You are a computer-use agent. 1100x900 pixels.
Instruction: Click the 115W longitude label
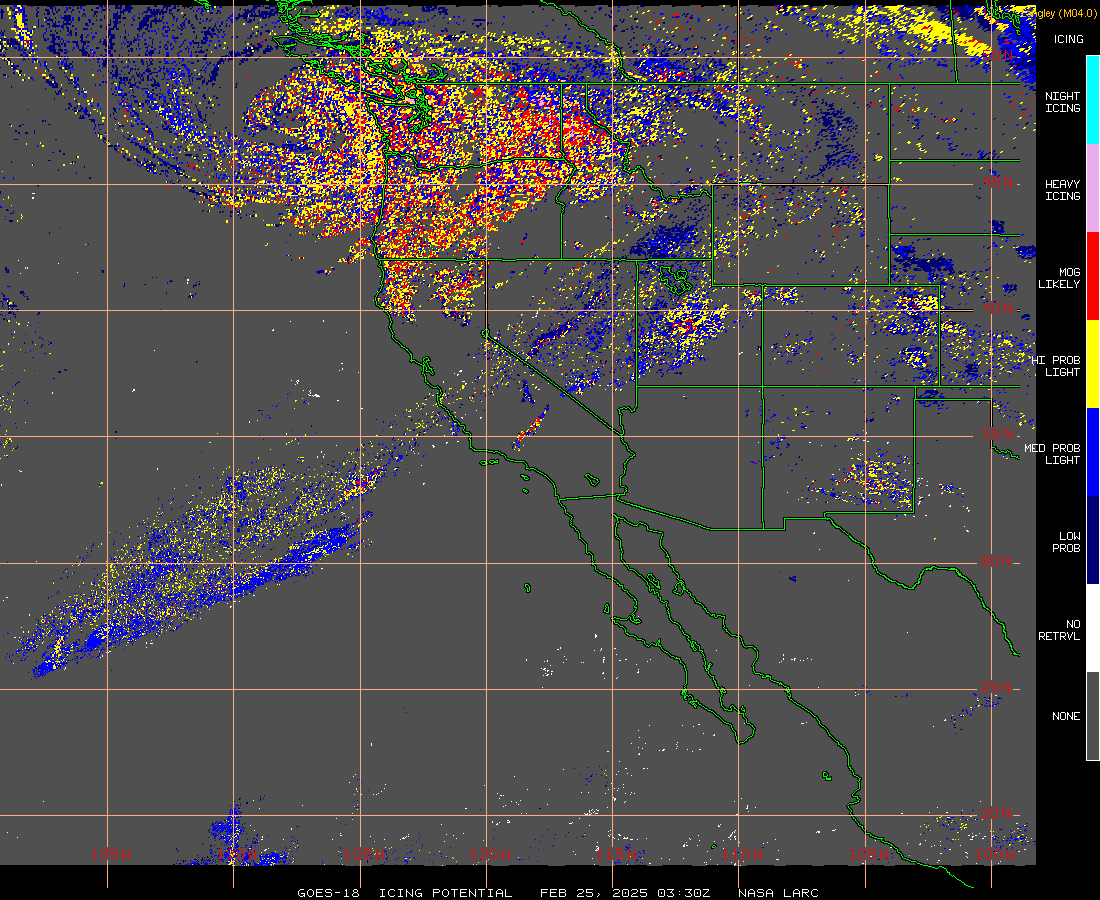coord(615,854)
